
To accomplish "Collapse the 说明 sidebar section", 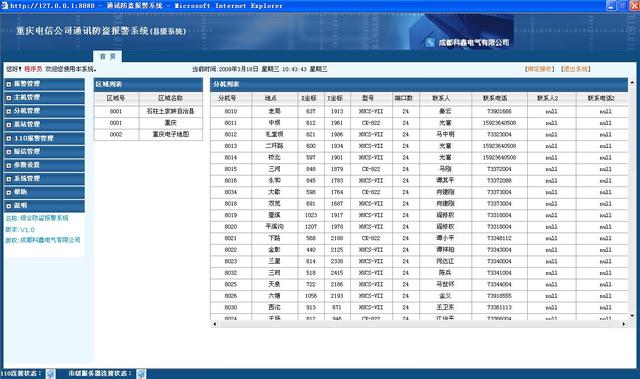I will 44,205.
